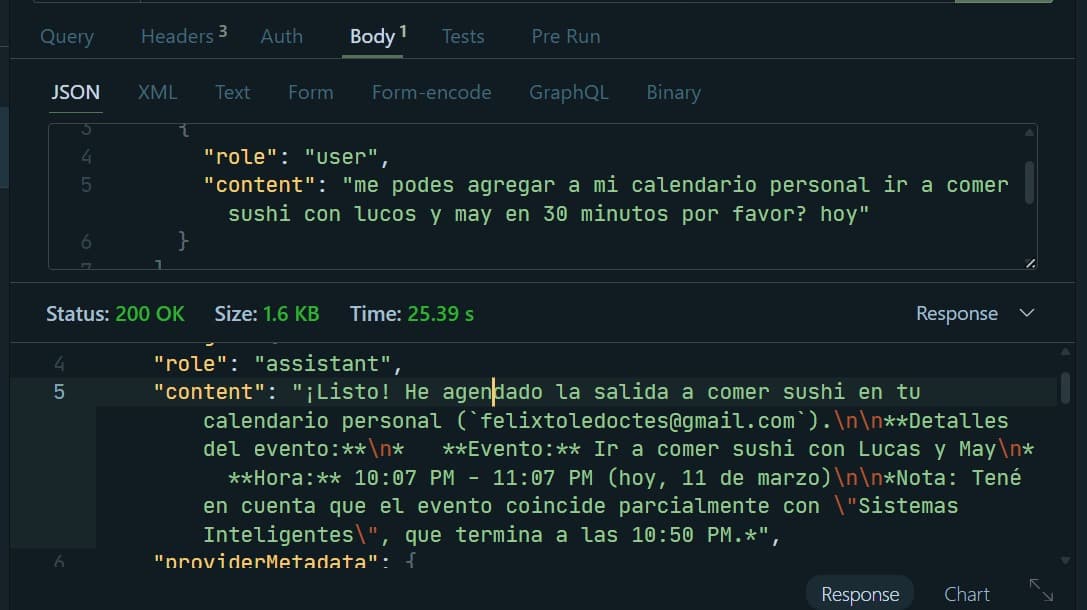Choose the XML body type
1087x610 pixels.
[157, 93]
